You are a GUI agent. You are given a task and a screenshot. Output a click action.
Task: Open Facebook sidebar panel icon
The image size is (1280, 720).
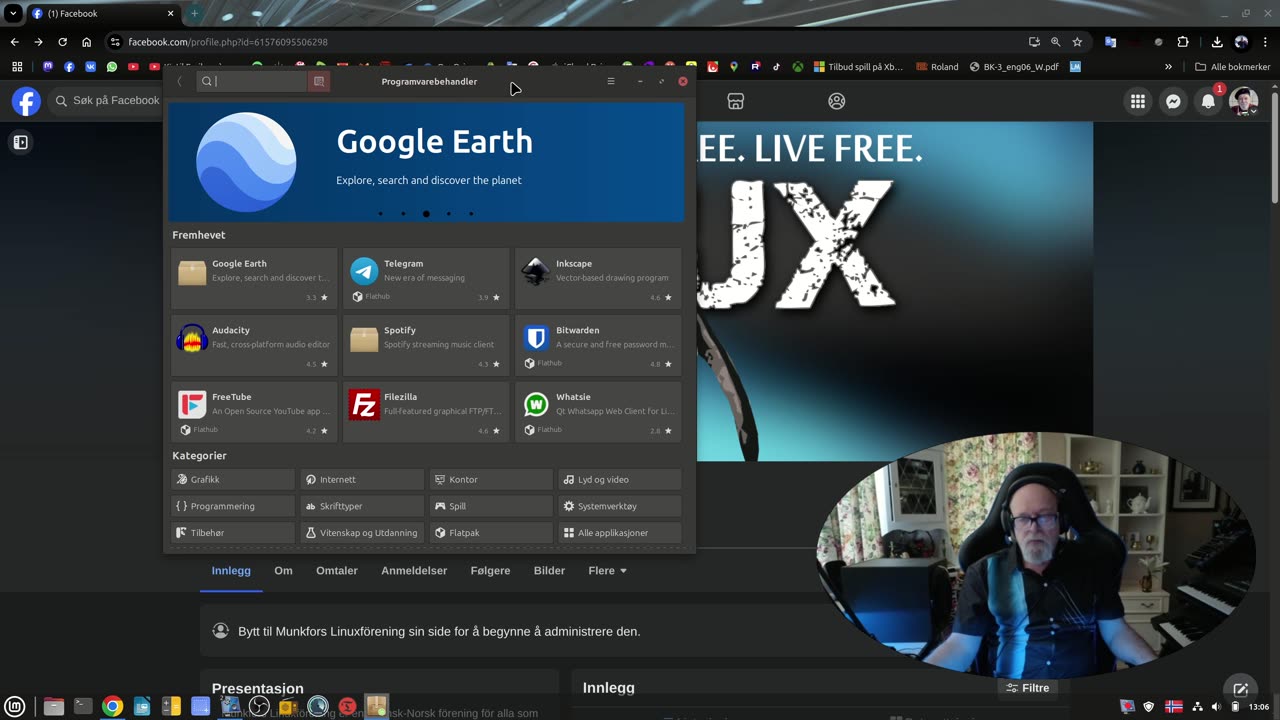tap(20, 142)
